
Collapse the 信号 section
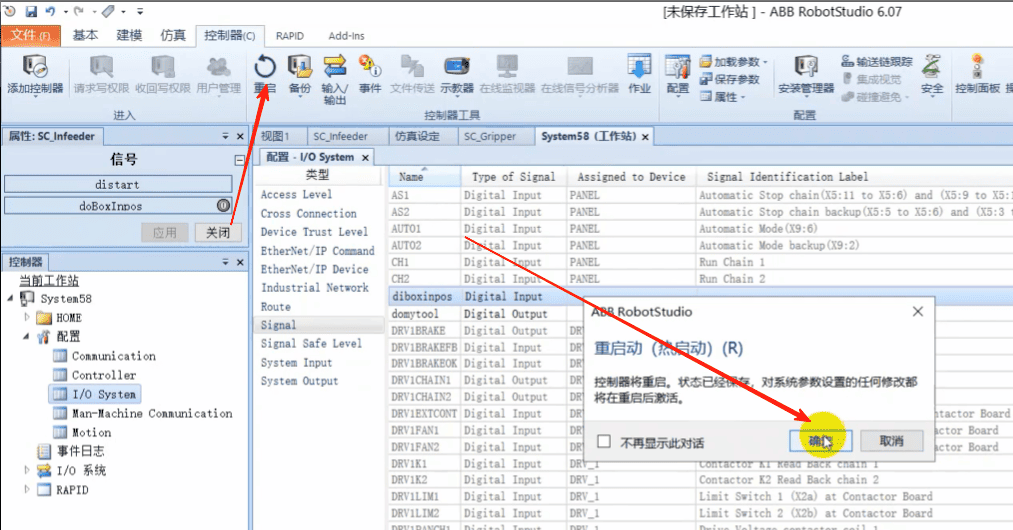[240, 160]
